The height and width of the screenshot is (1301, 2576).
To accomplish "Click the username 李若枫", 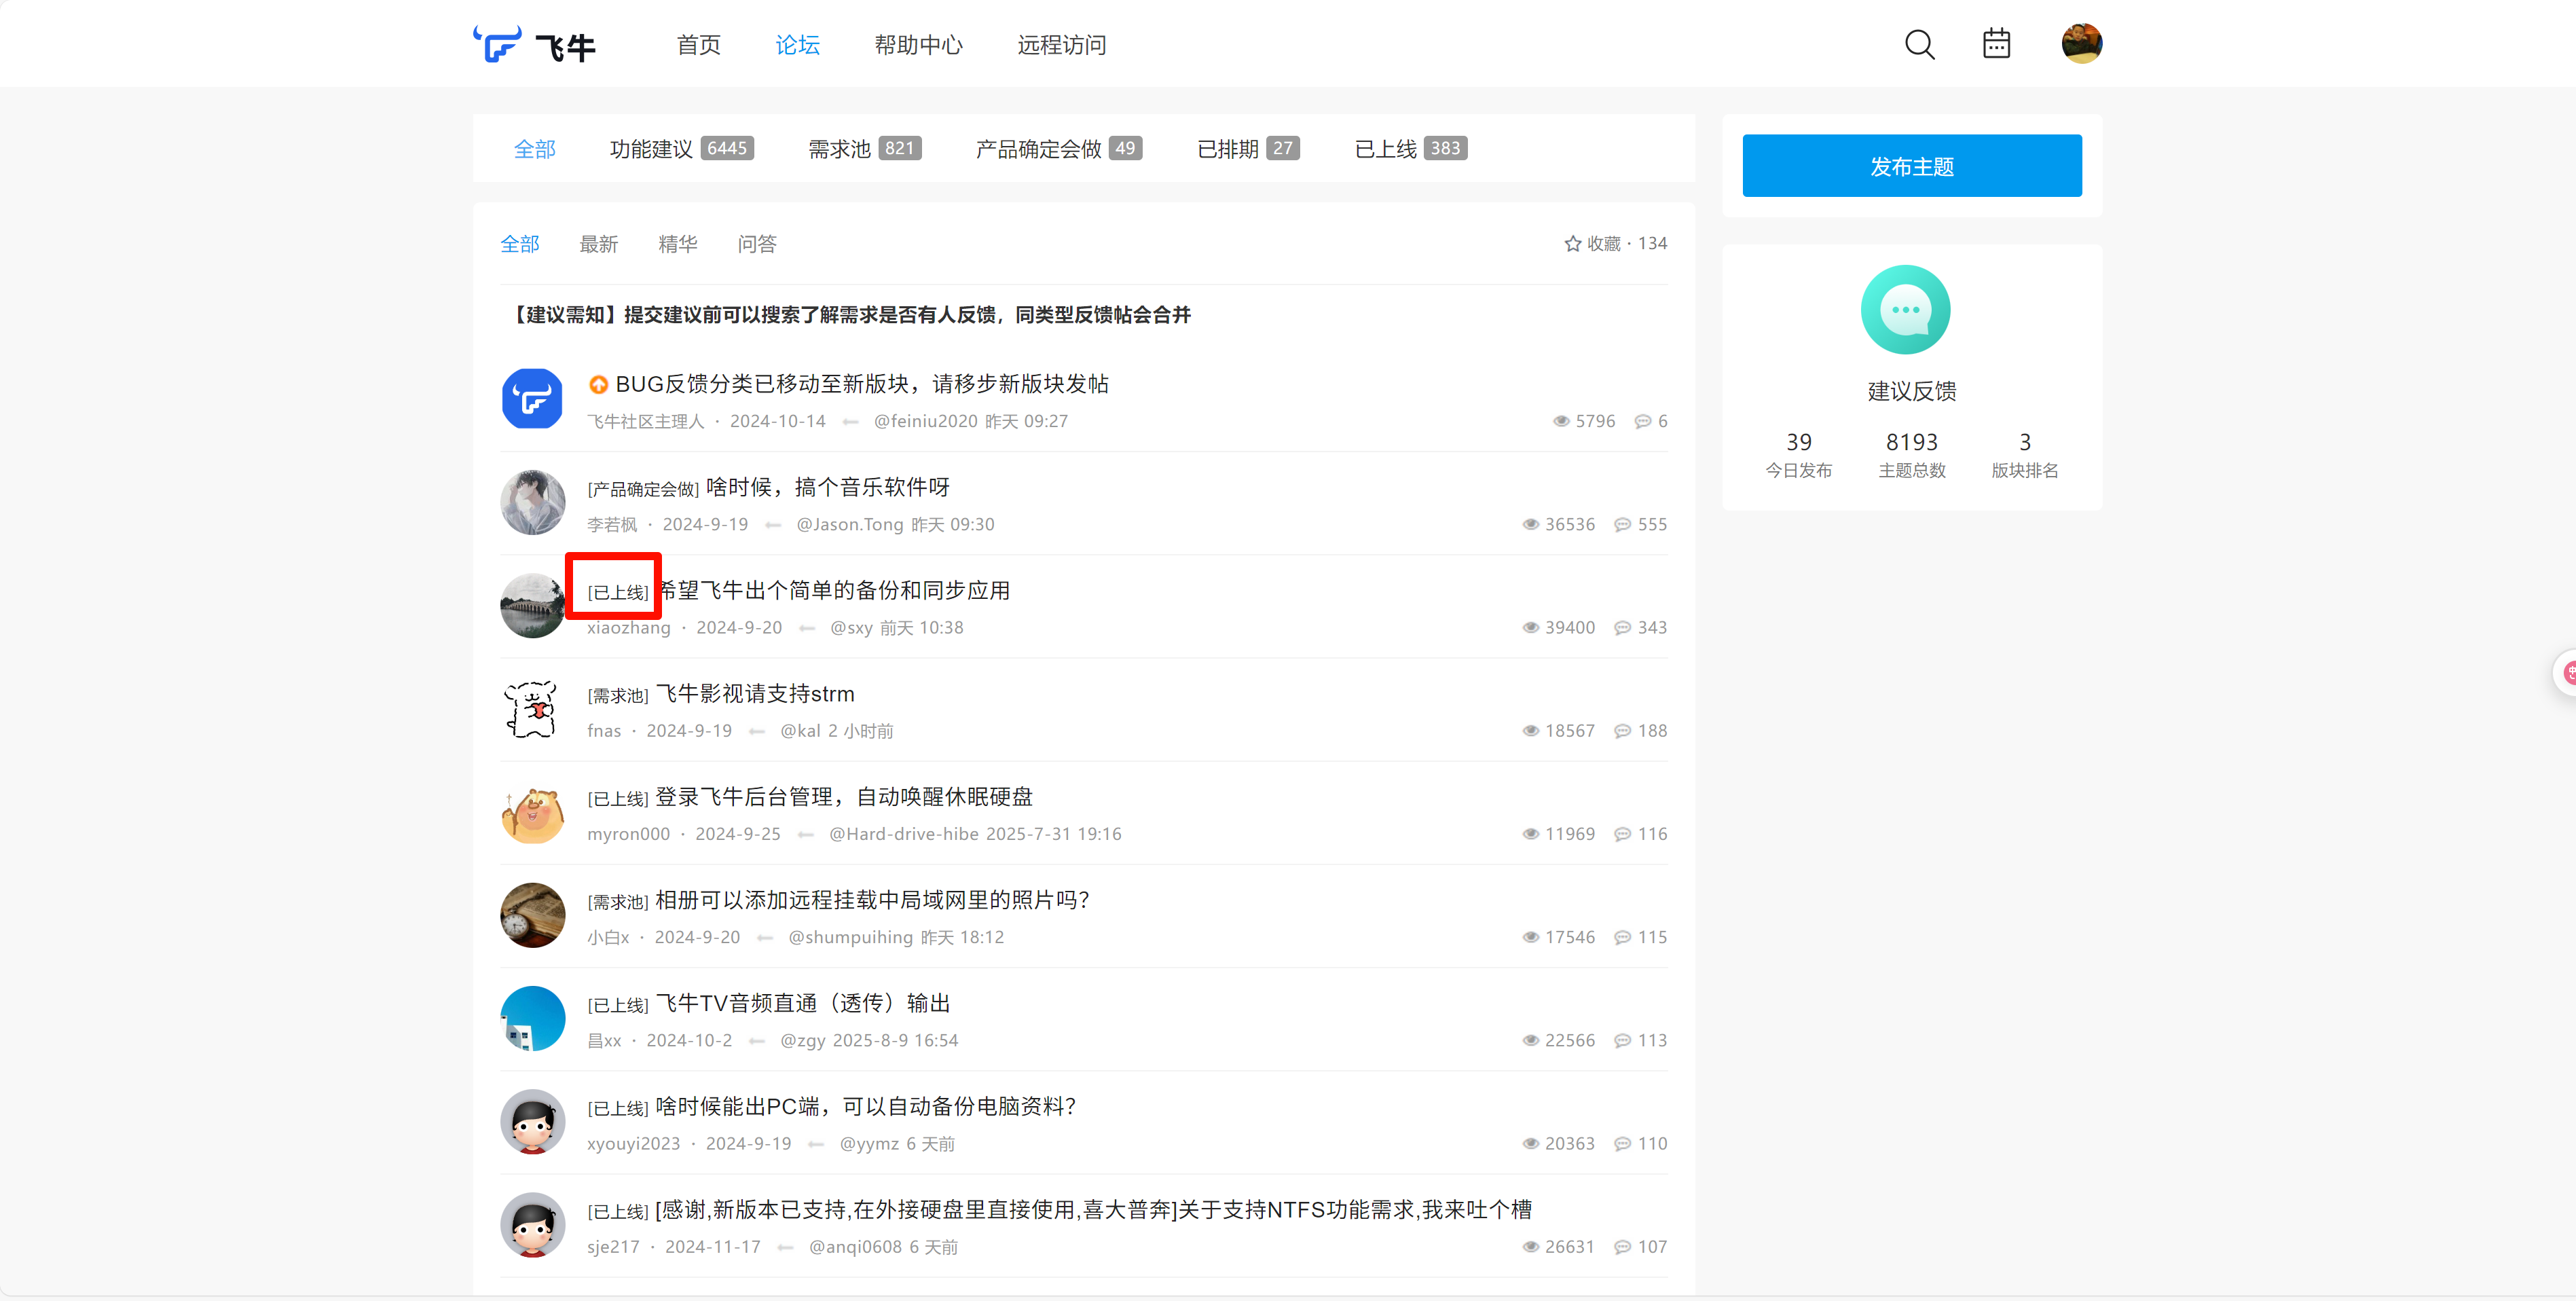I will pos(611,524).
